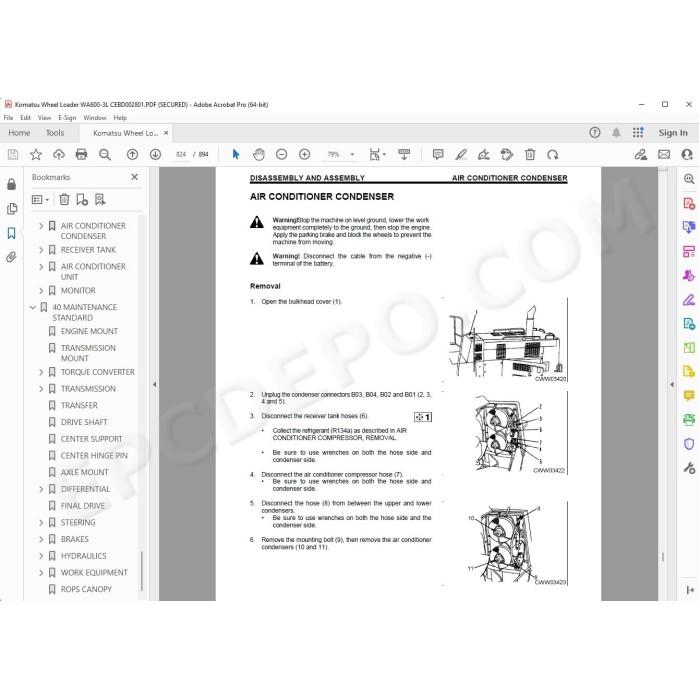This screenshot has width=700, height=700.
Task: Open the apps grid icon
Action: click(638, 133)
